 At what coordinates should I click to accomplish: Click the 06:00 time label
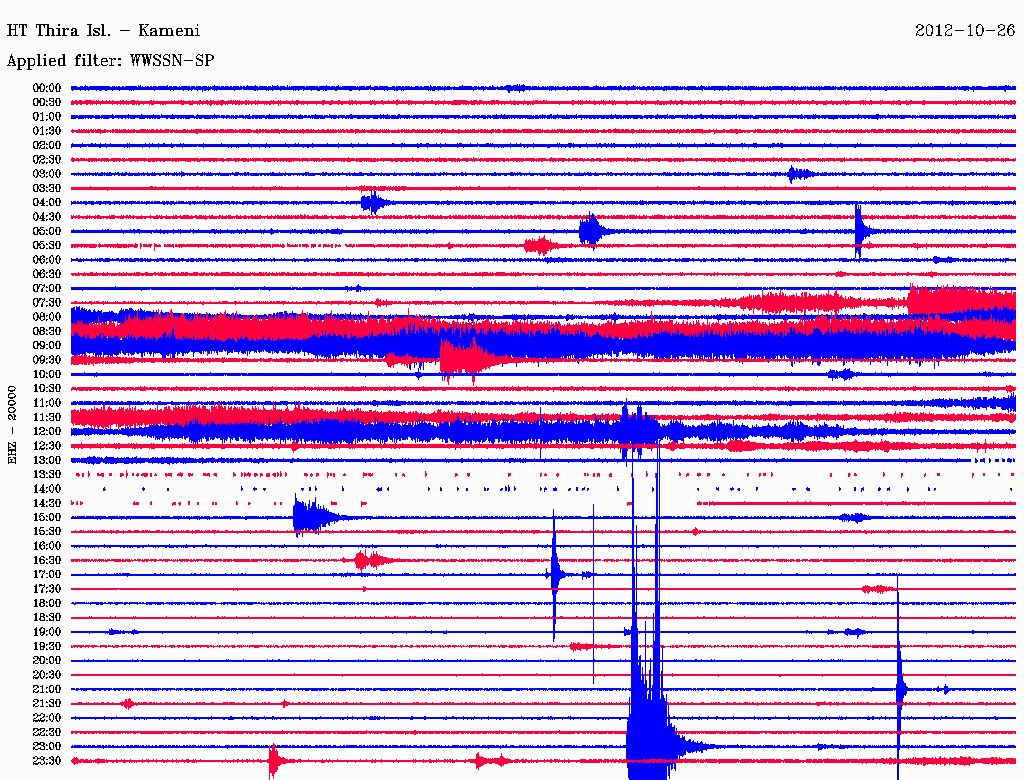pos(47,260)
